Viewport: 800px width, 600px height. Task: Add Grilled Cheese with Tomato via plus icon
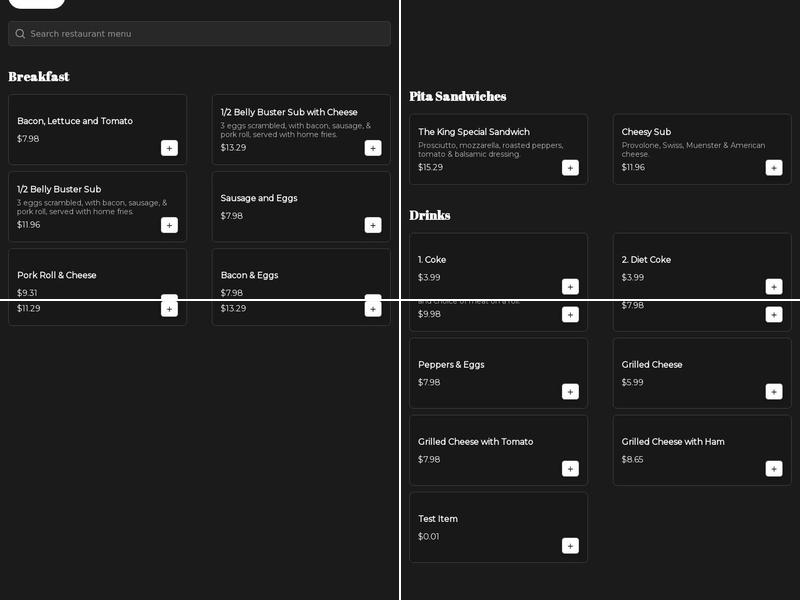(570, 468)
